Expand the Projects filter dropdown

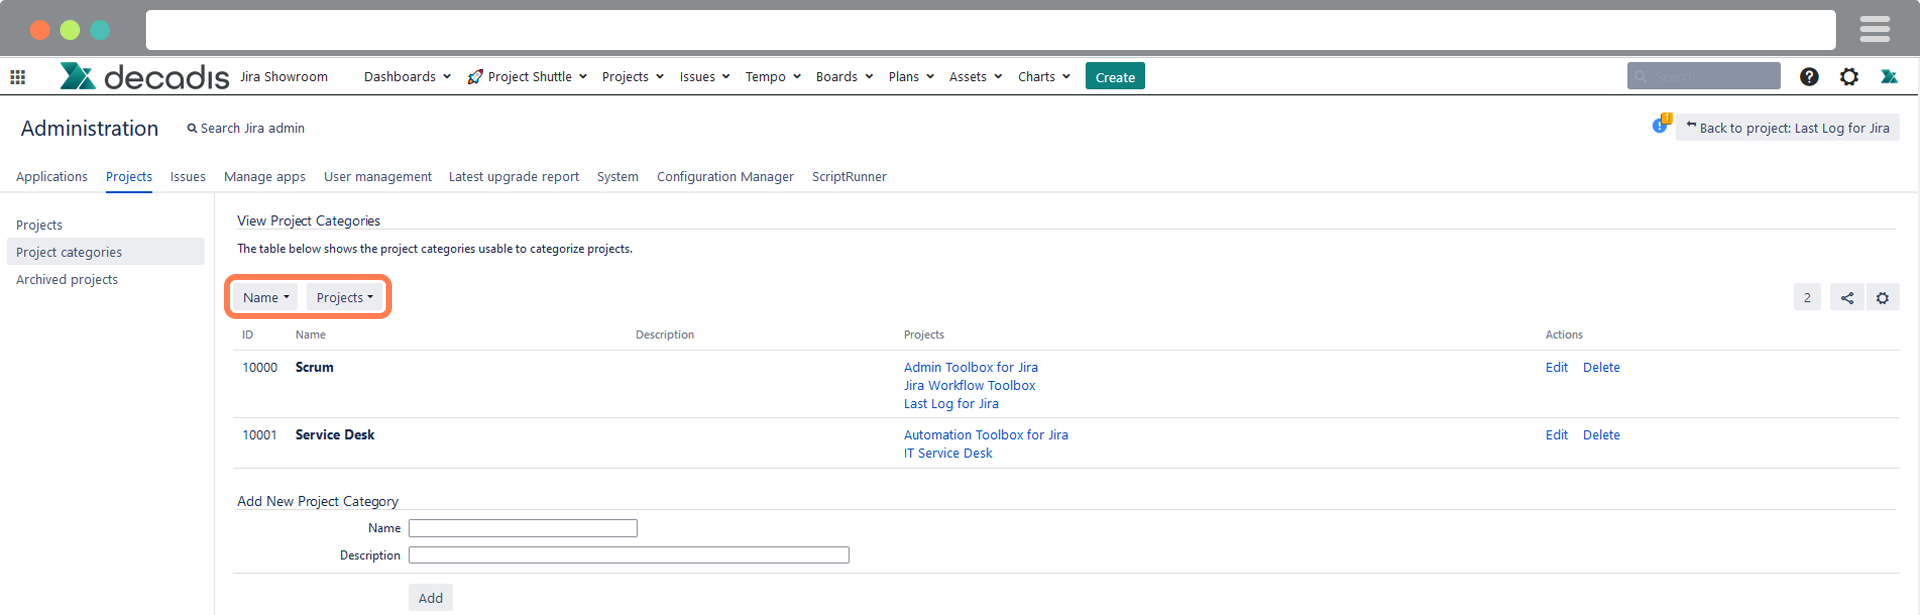click(x=344, y=298)
